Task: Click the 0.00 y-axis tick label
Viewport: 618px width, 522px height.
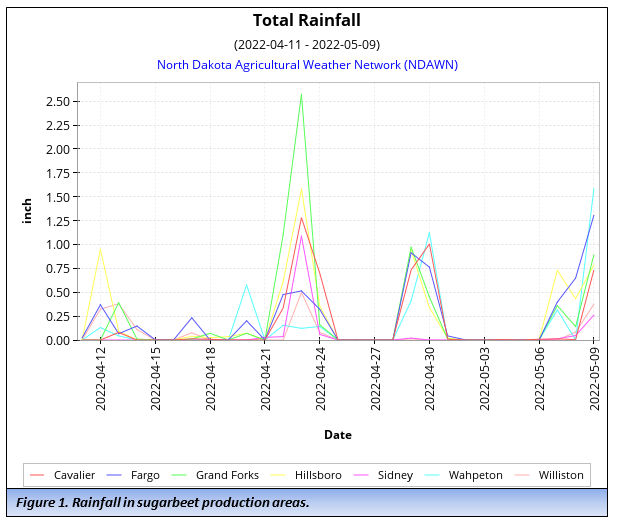Action: 58,340
